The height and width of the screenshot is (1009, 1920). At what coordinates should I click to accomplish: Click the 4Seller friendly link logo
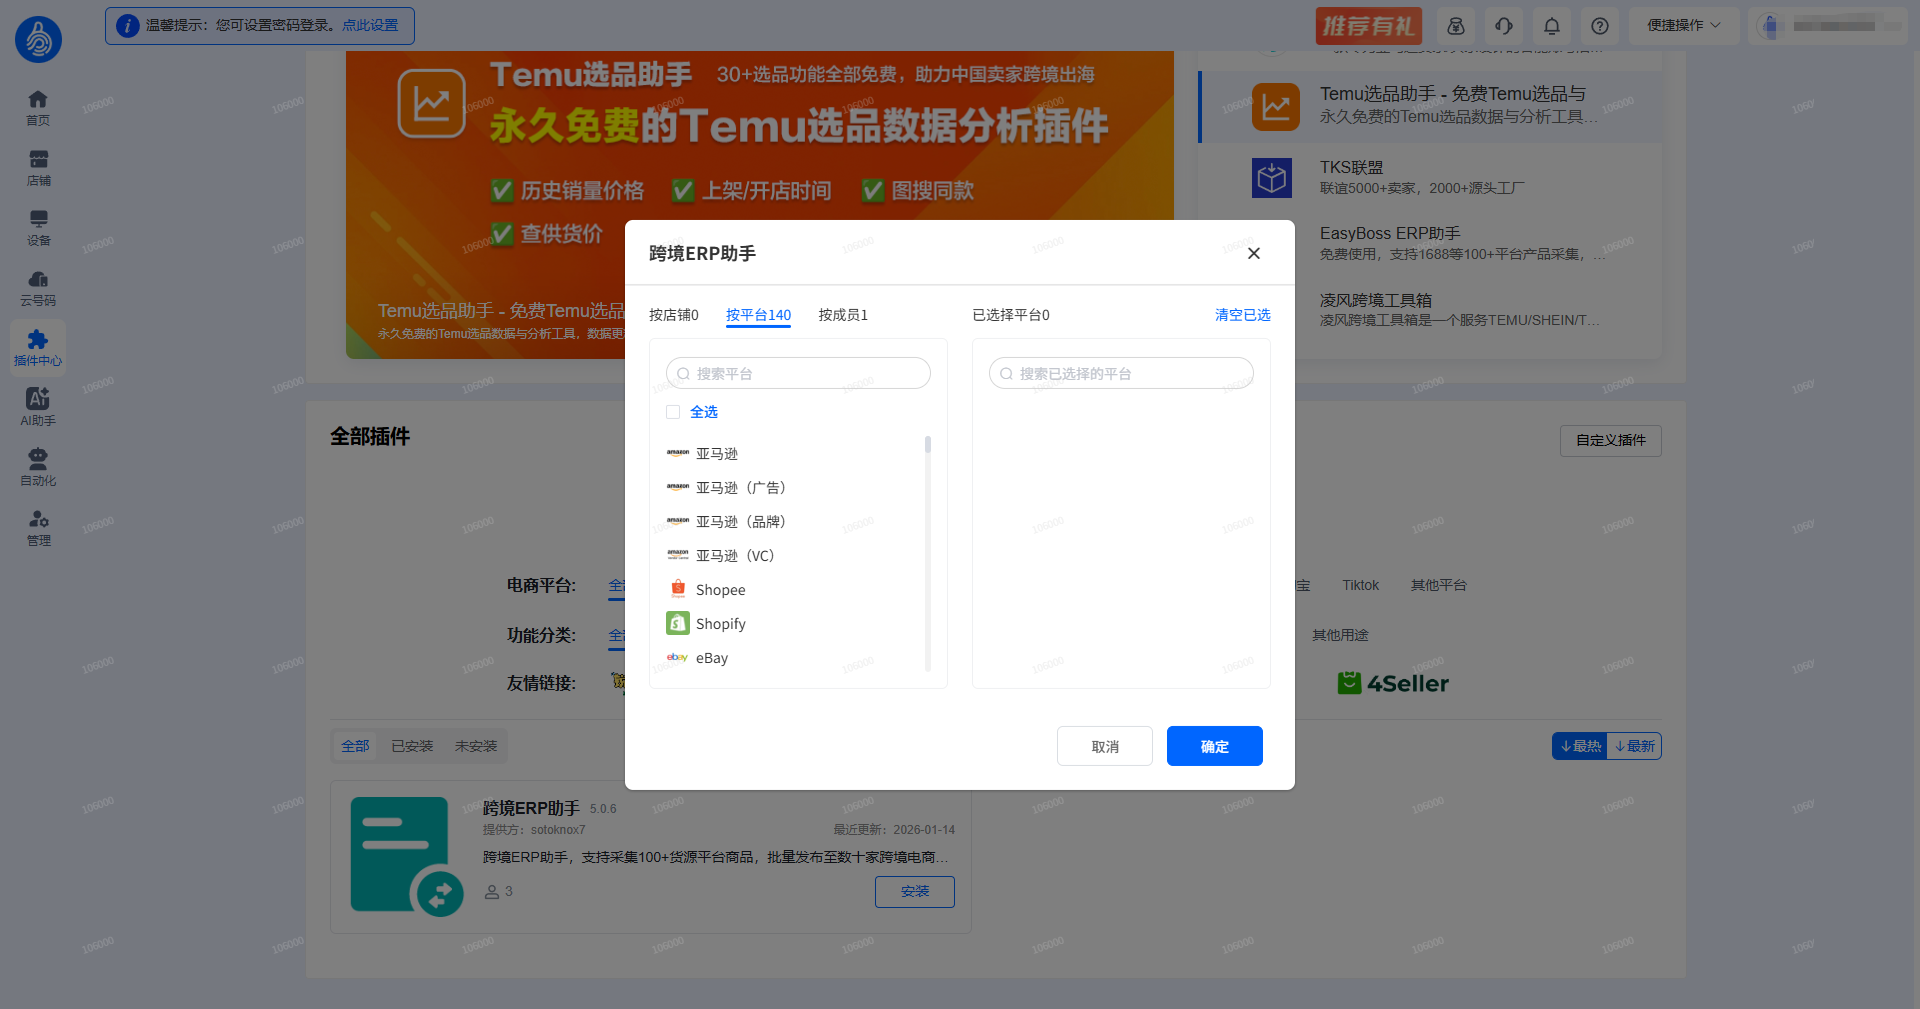point(1393,683)
